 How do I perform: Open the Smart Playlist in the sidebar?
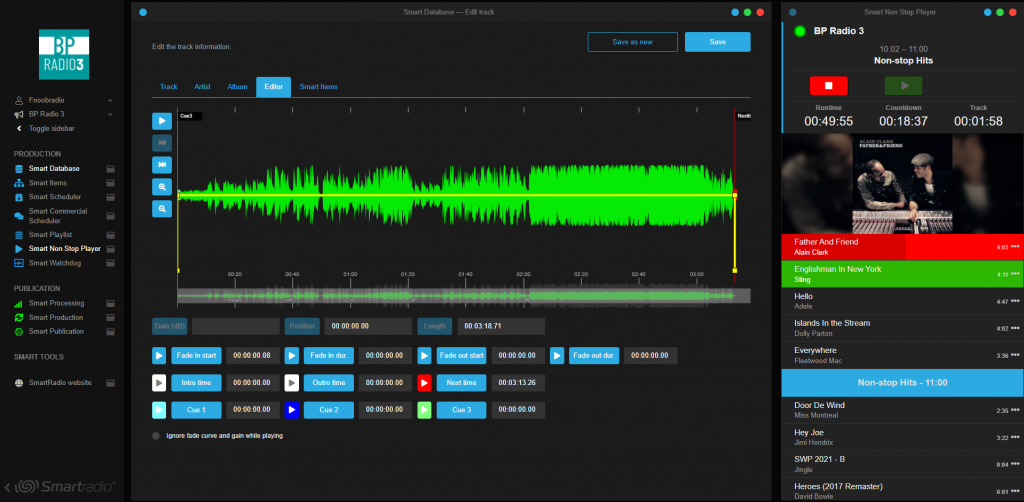[50, 234]
